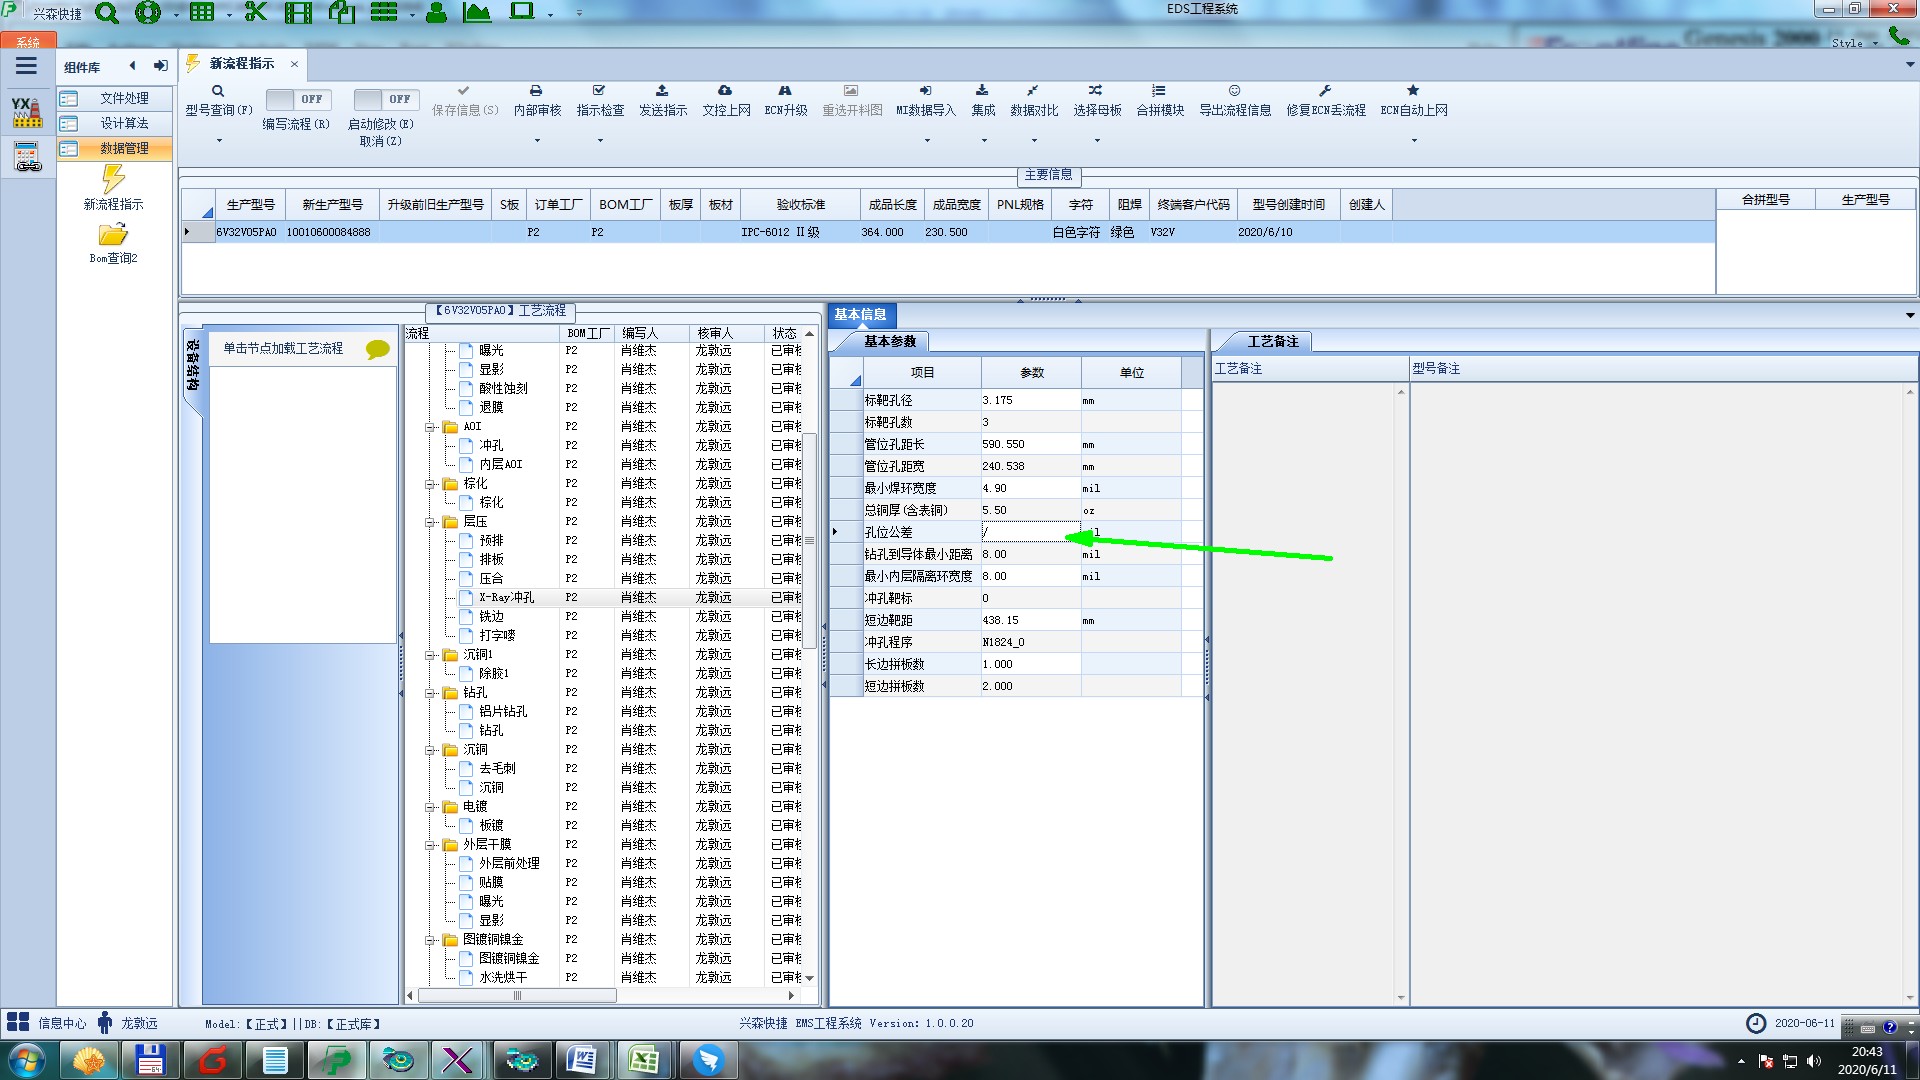Click the 内部审核 print icon
1920x1080 pixels.
coord(536,91)
